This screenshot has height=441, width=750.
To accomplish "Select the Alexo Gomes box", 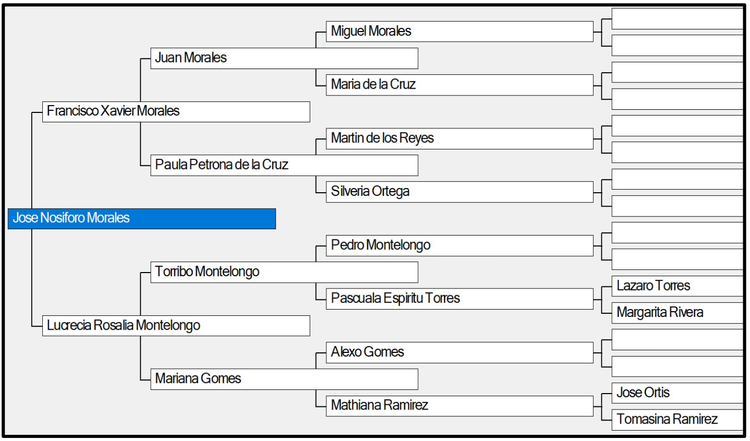I will [x=460, y=352].
